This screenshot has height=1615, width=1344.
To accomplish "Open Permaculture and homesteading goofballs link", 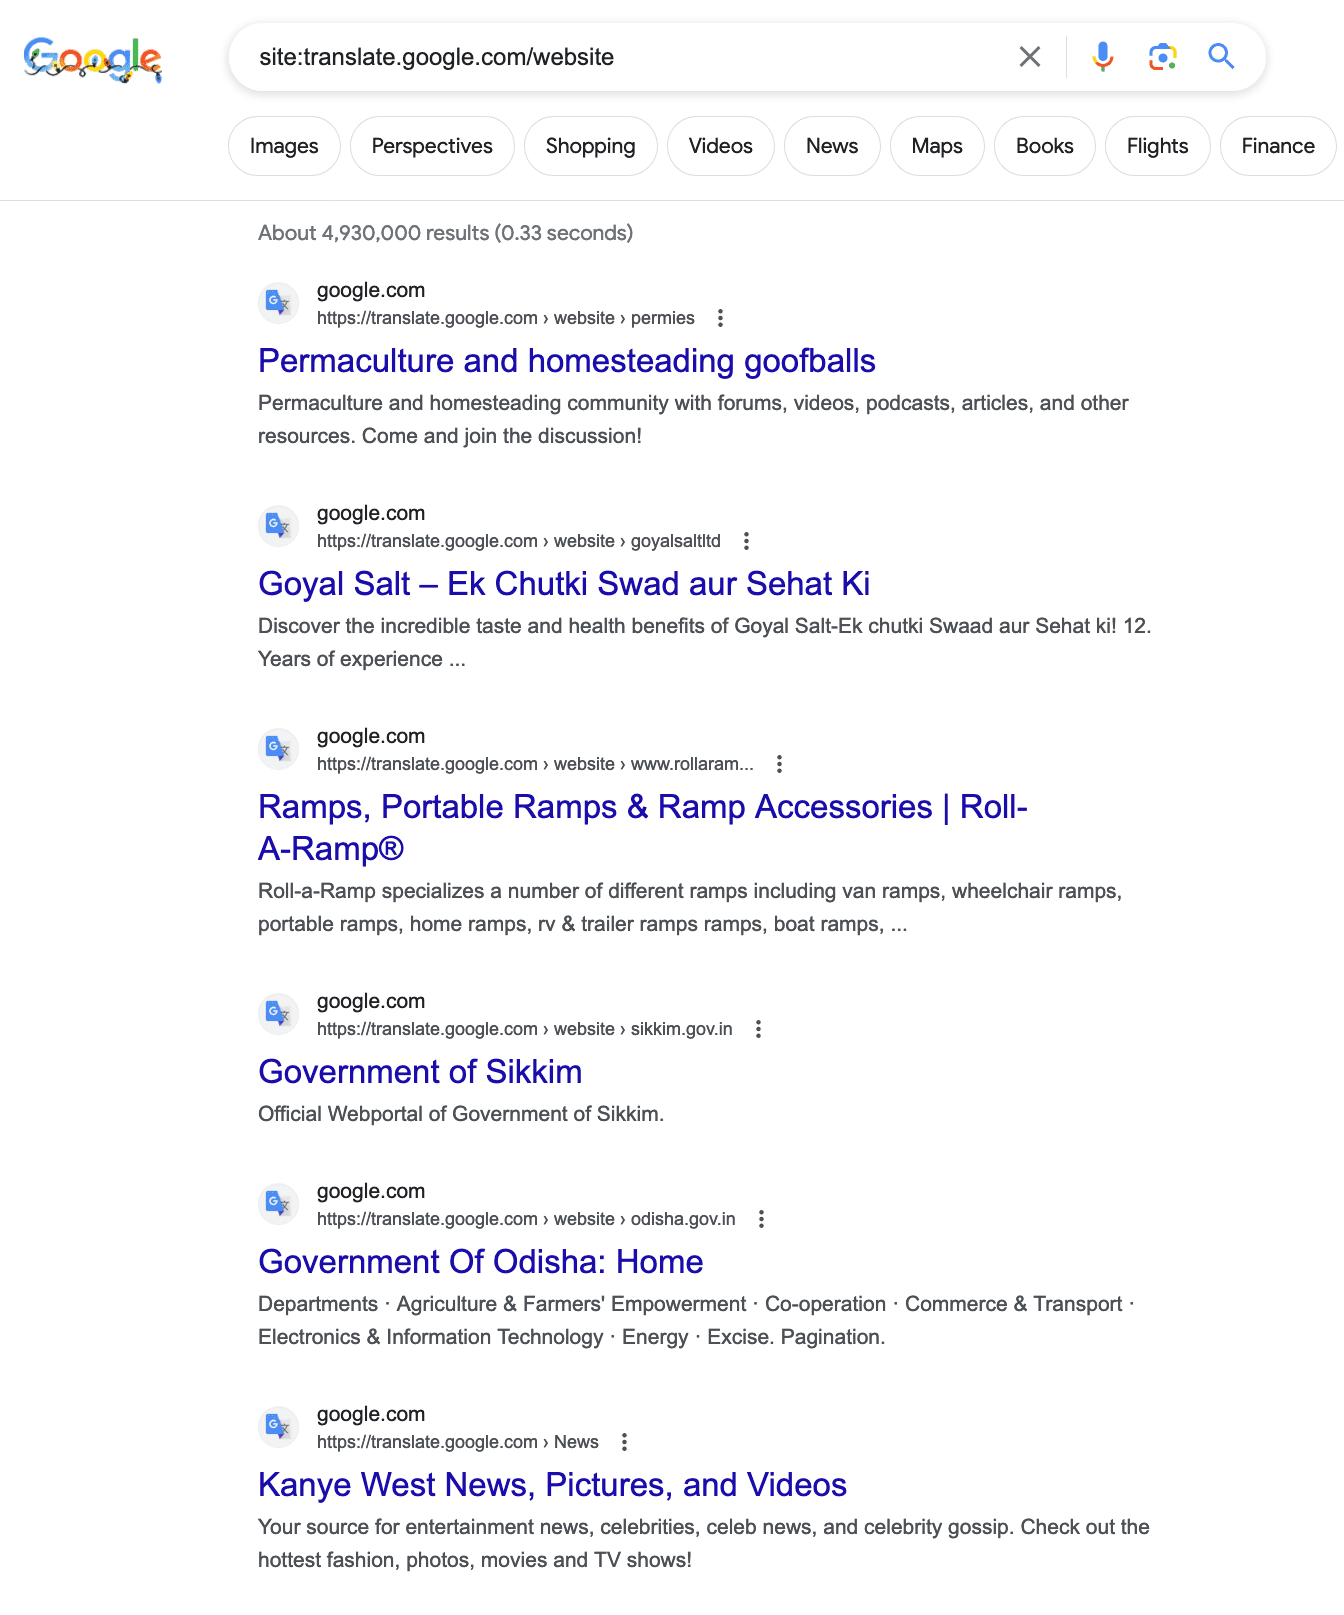I will click(x=567, y=361).
